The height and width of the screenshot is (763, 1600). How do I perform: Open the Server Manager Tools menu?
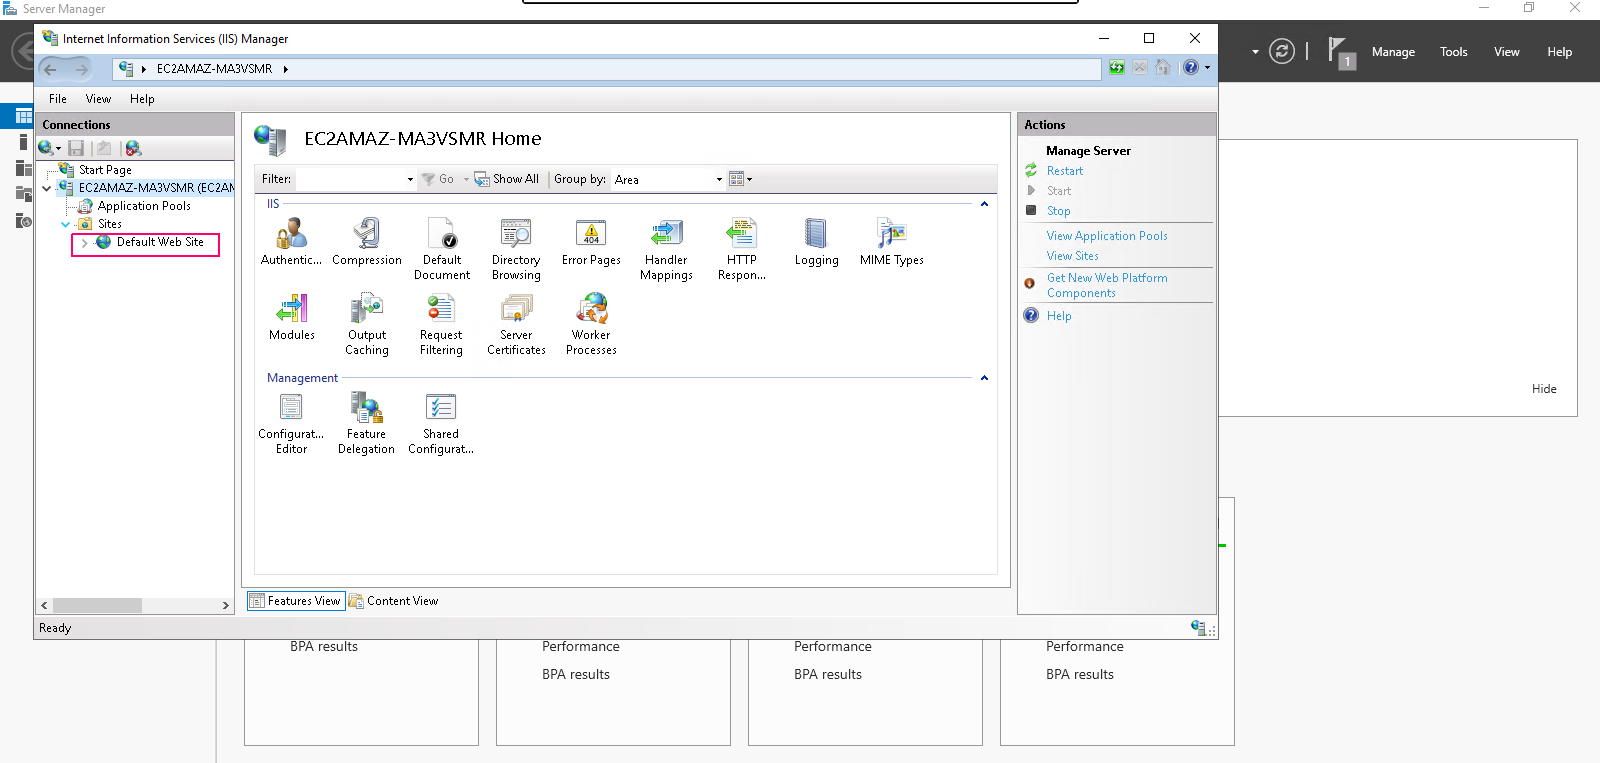point(1453,52)
